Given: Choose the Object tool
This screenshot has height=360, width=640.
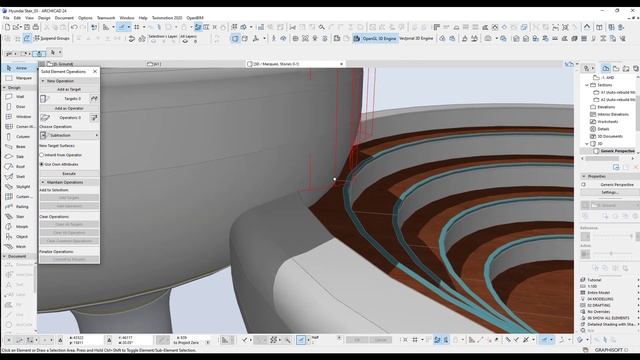Looking at the screenshot, I should tap(18, 237).
